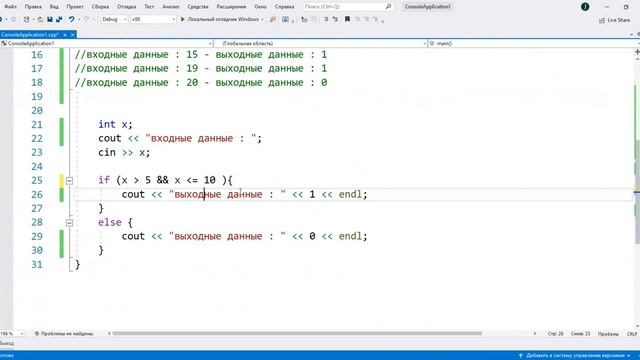The width and height of the screenshot is (640, 360).
Task: Collapse the if block on line 25
Action: [69, 180]
